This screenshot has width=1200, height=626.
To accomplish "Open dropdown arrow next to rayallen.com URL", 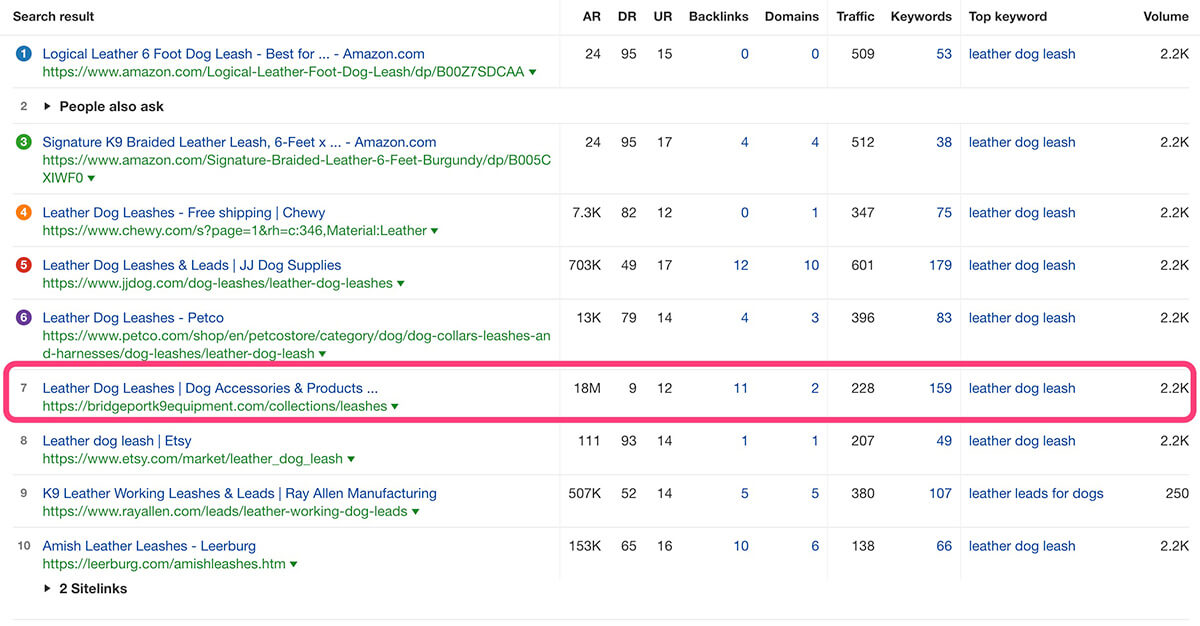I will [415, 512].
